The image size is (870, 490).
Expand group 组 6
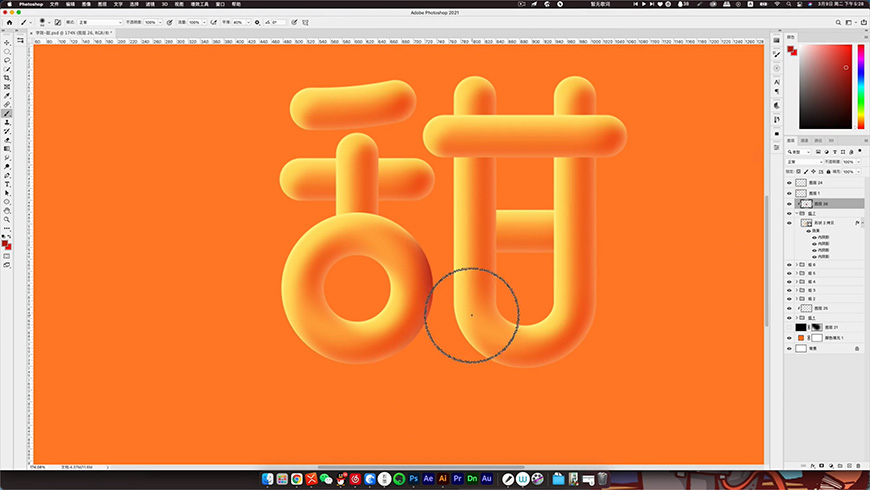pyautogui.click(x=797, y=265)
